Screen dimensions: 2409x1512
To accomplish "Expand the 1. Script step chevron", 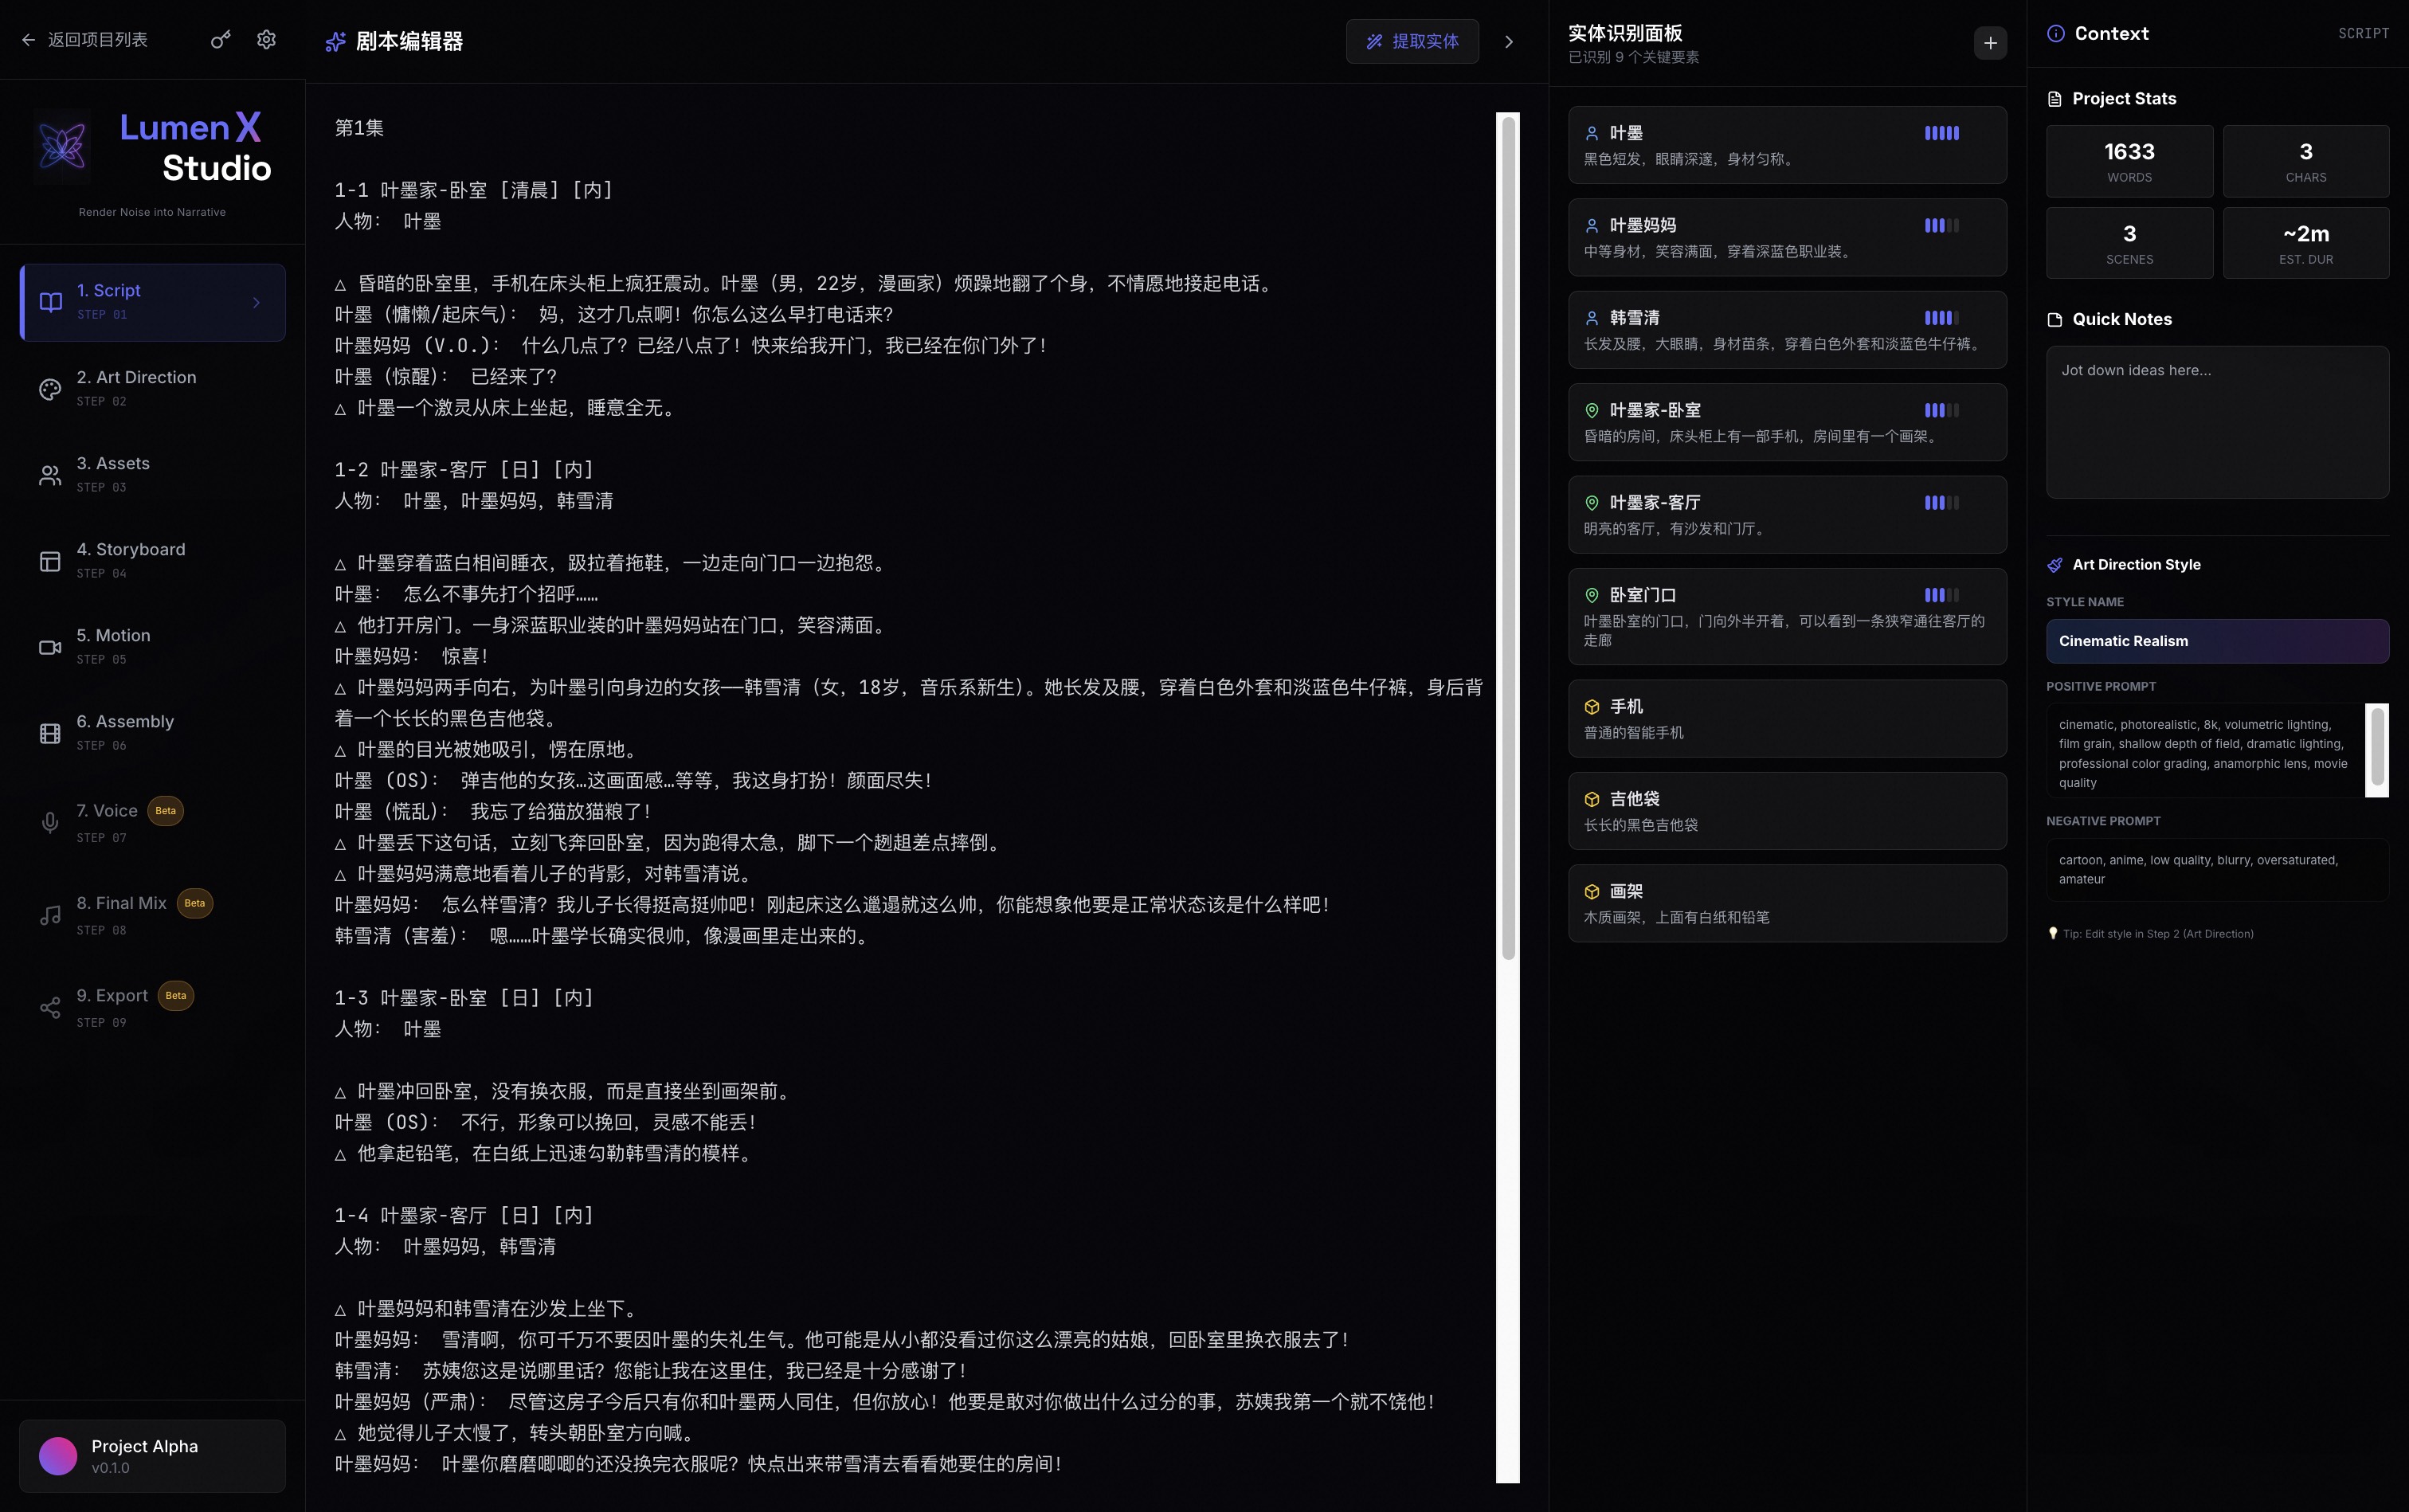I will tap(257, 302).
